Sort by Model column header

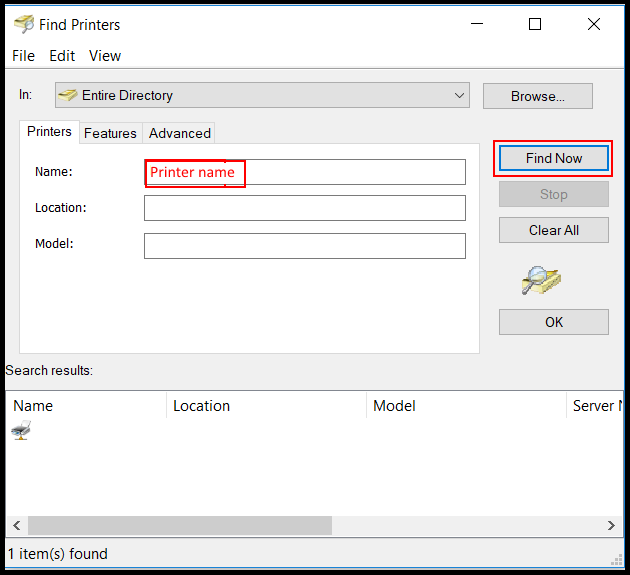(466, 406)
